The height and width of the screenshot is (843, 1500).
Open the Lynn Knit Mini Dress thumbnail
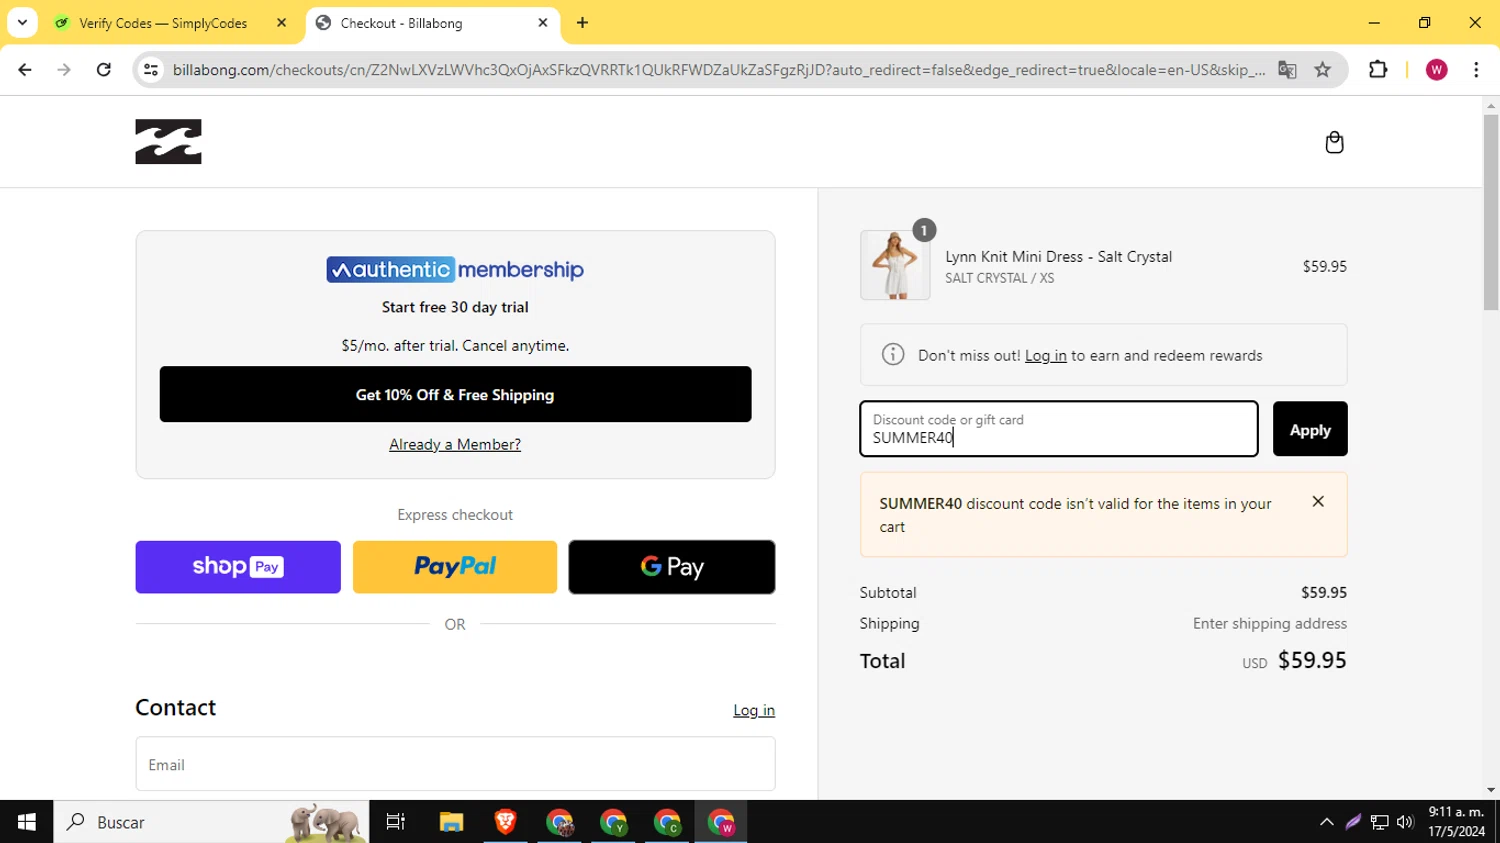coord(895,265)
